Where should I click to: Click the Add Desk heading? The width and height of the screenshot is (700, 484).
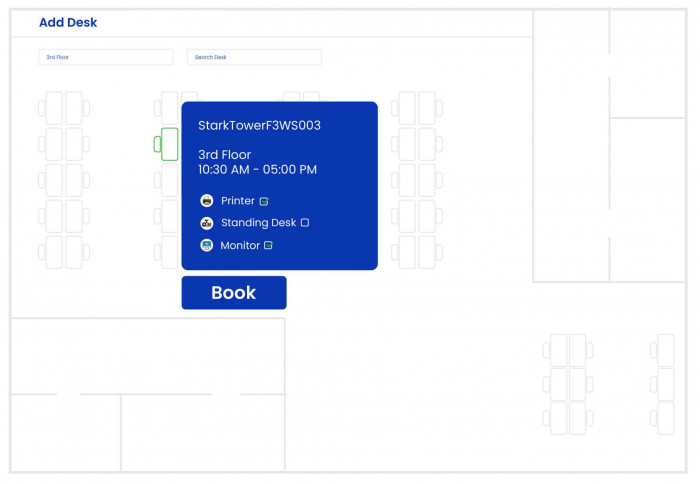click(x=68, y=22)
